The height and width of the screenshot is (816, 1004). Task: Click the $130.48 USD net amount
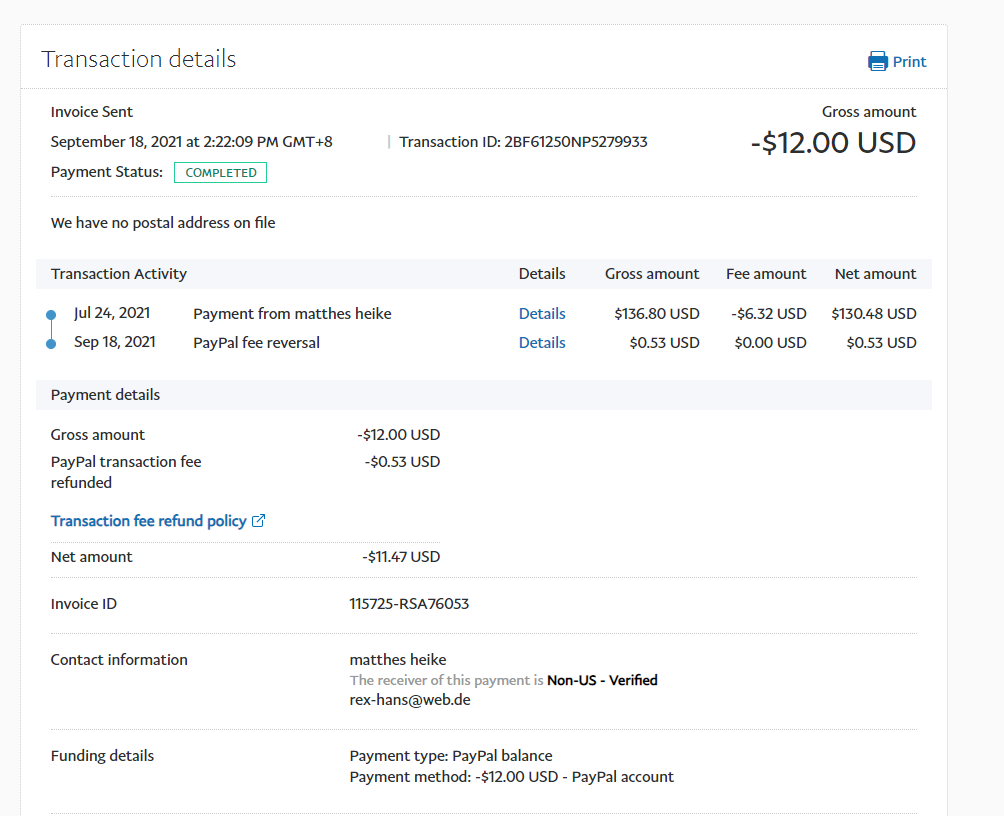[x=873, y=314]
